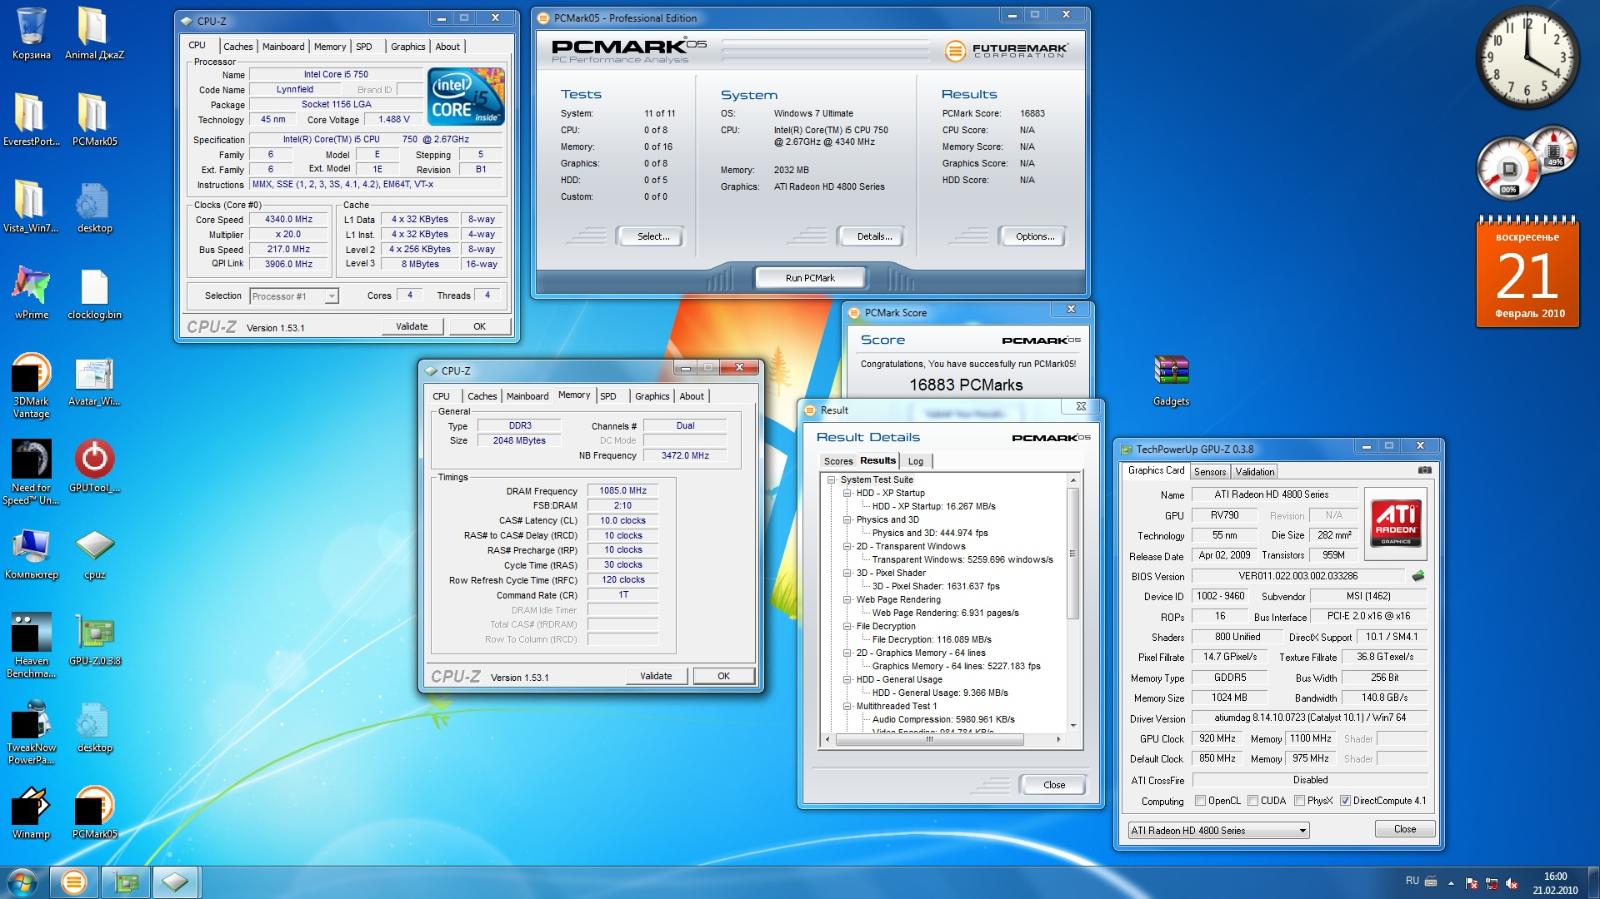Open the wPrime desktop icon

pyautogui.click(x=31, y=293)
